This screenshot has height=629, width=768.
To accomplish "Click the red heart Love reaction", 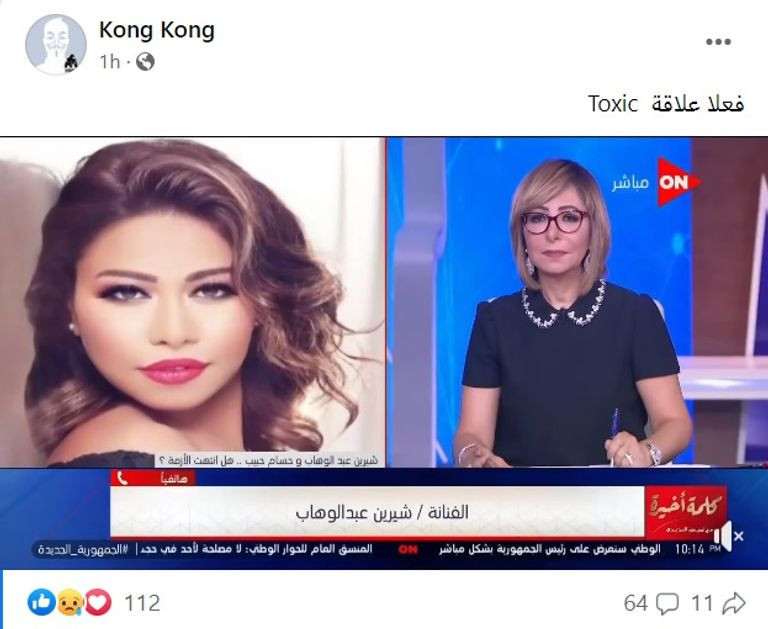I will coord(98,603).
